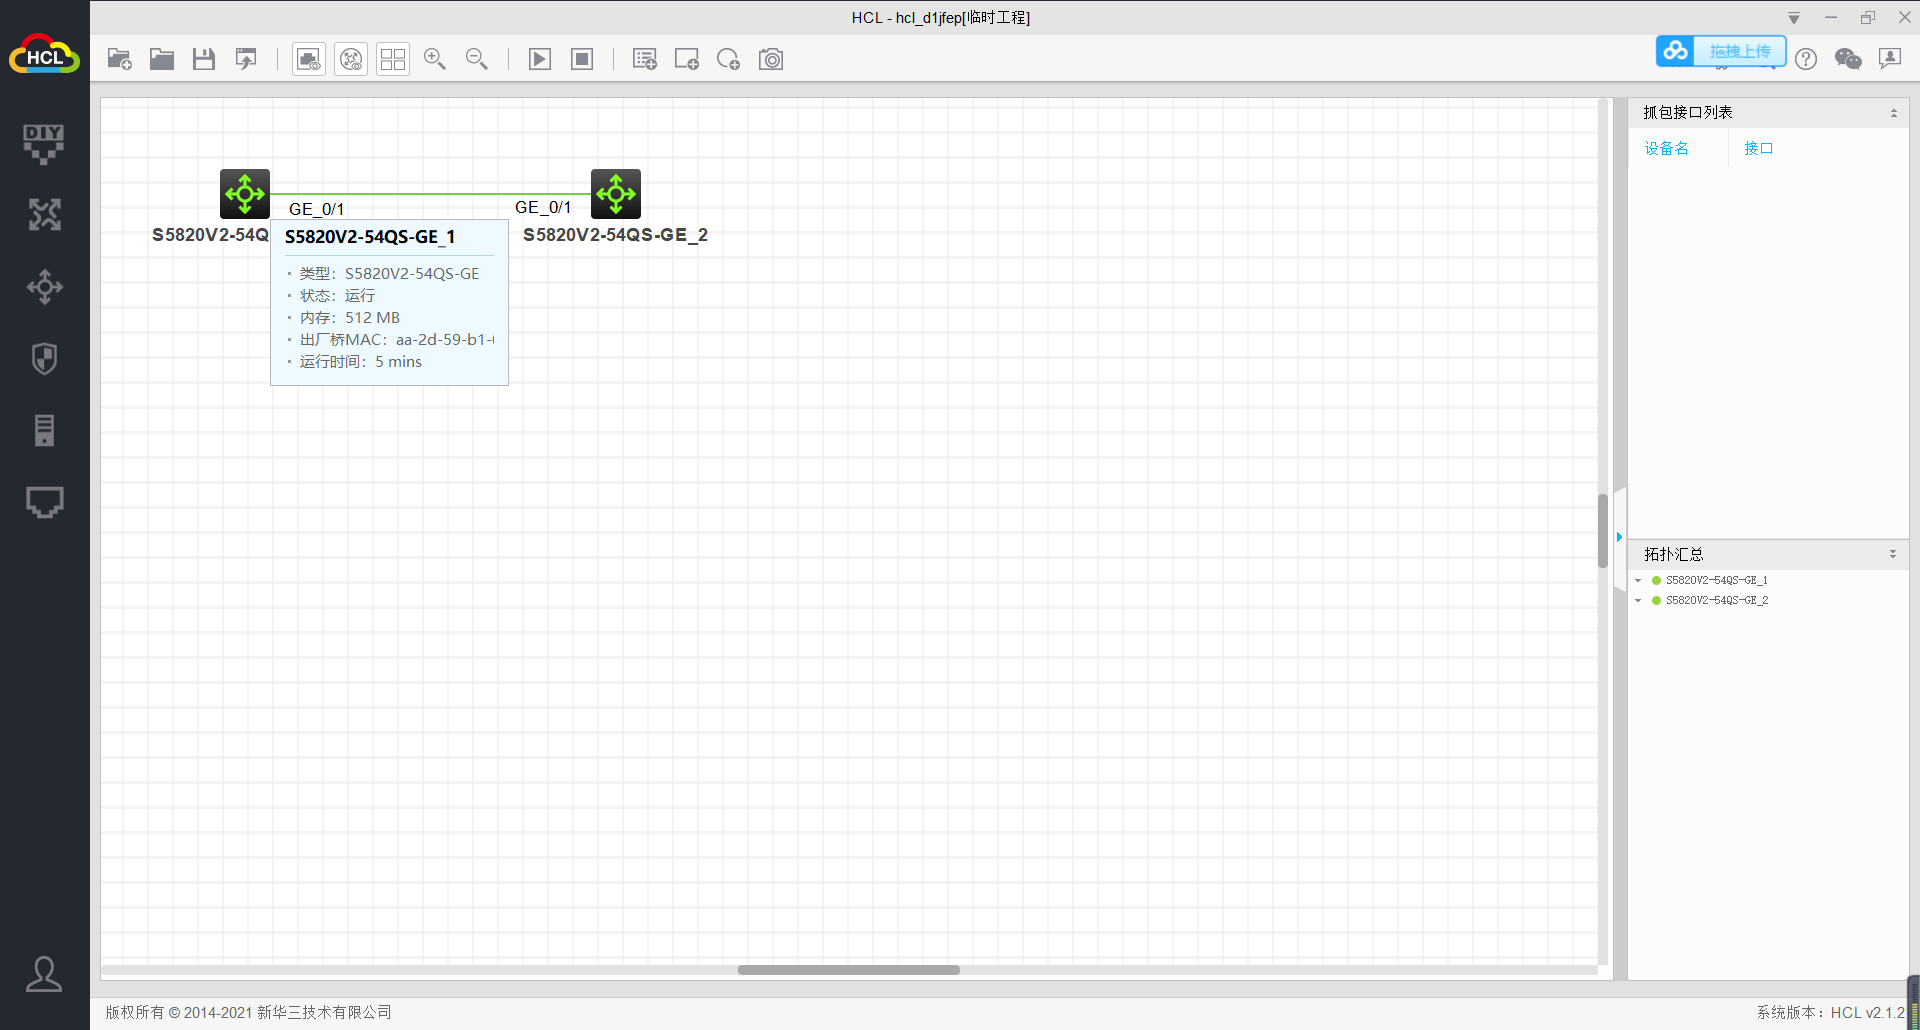Open title bar dropdown menu arrow

(1794, 18)
